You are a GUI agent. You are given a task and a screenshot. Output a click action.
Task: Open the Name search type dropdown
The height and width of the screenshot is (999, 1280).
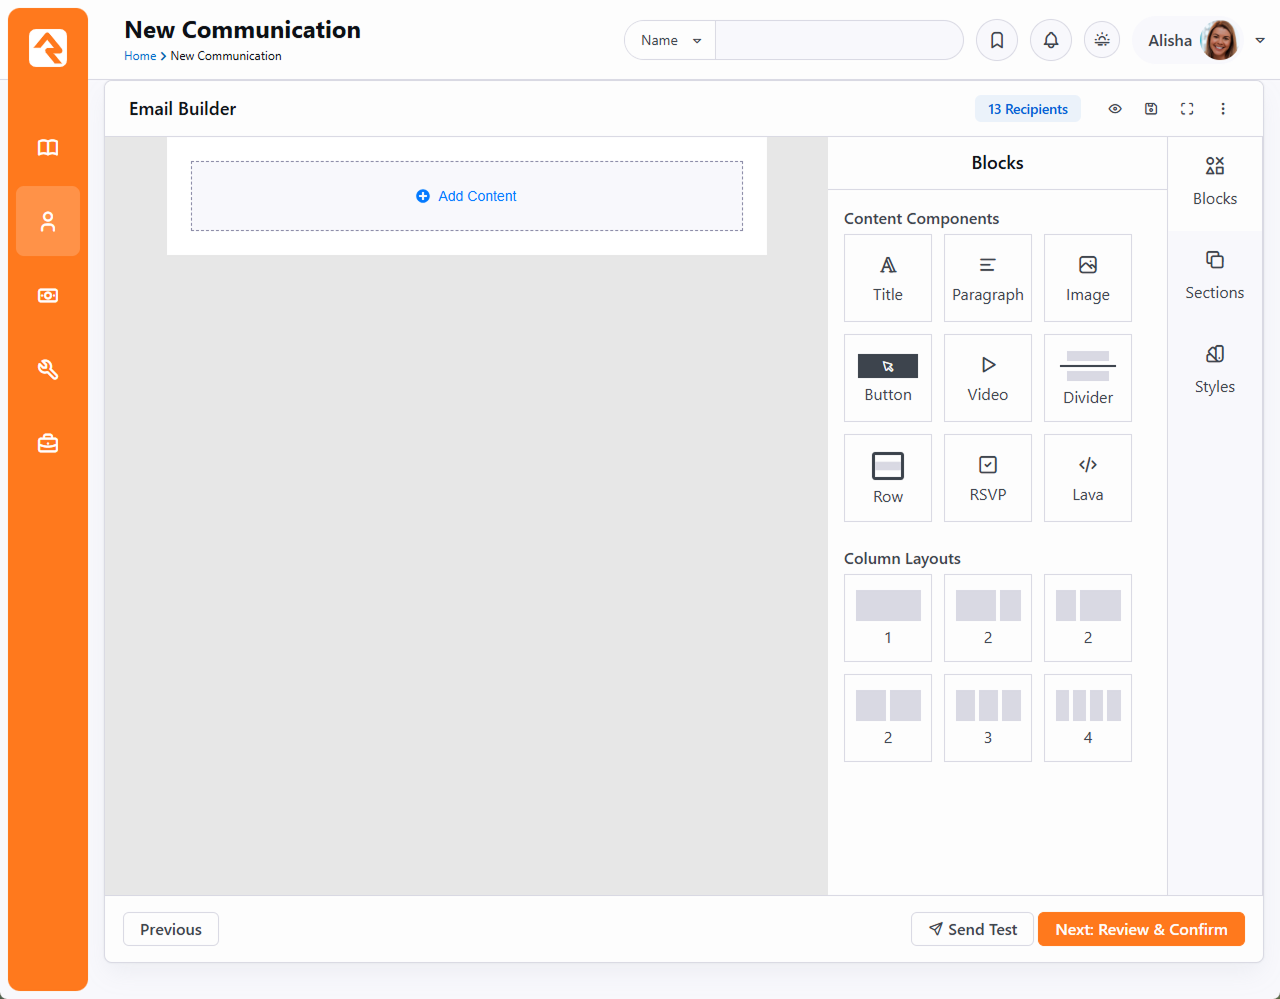tap(670, 40)
